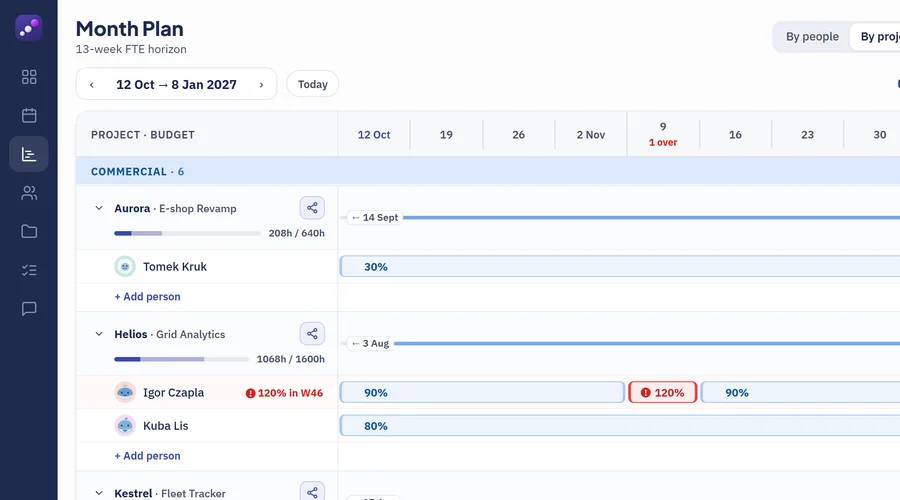Add person to Helios project

tap(148, 456)
